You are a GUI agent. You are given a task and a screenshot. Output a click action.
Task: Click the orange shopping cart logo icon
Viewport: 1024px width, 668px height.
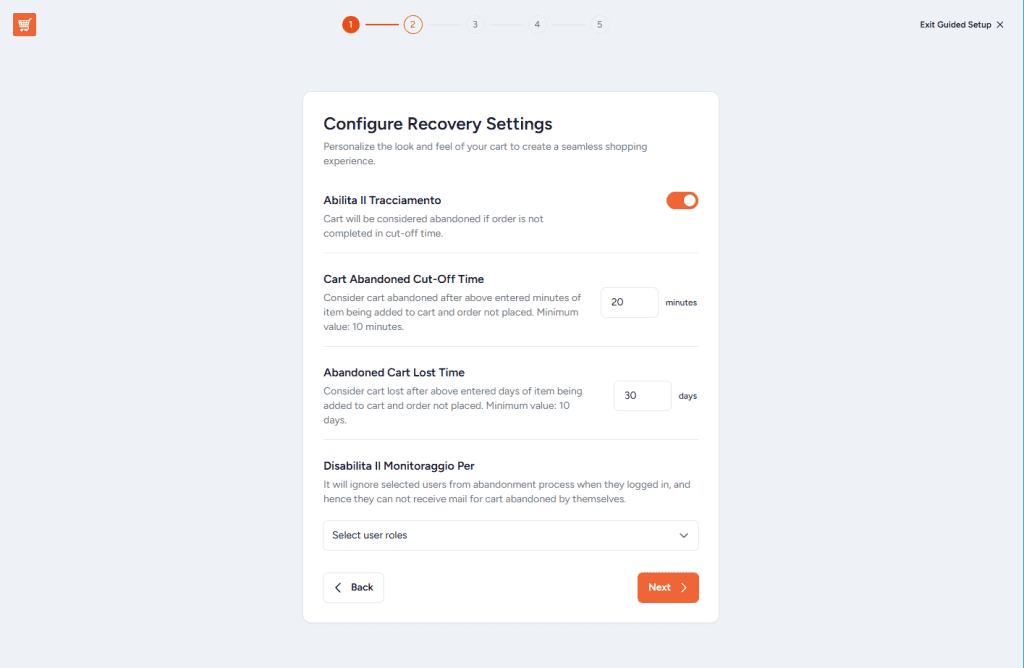point(24,25)
